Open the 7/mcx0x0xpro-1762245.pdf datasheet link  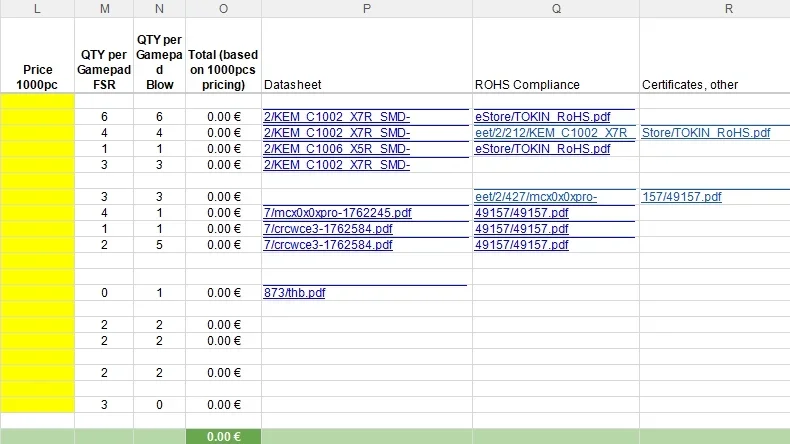point(338,213)
